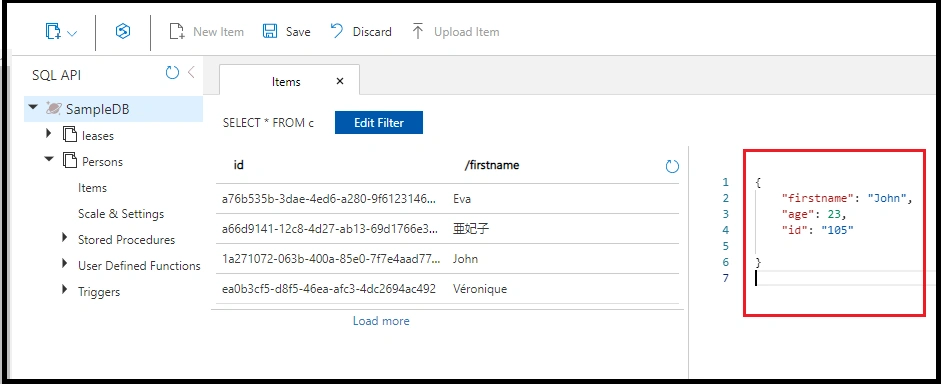Refresh the items list
The height and width of the screenshot is (384, 941).
point(672,167)
